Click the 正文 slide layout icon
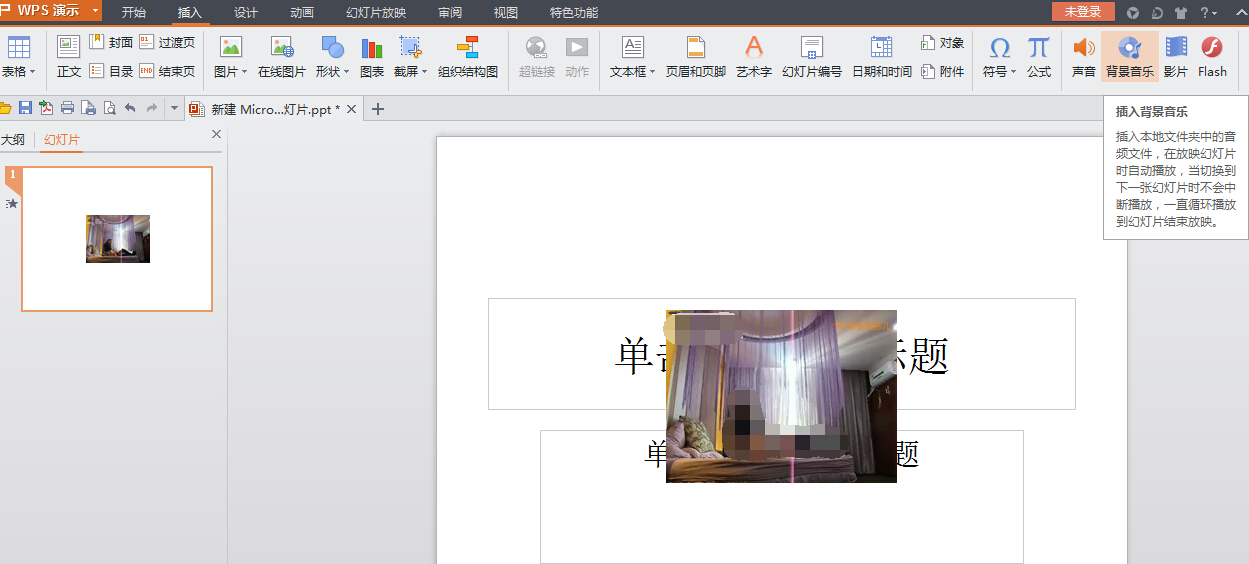The height and width of the screenshot is (564, 1249). [x=69, y=47]
